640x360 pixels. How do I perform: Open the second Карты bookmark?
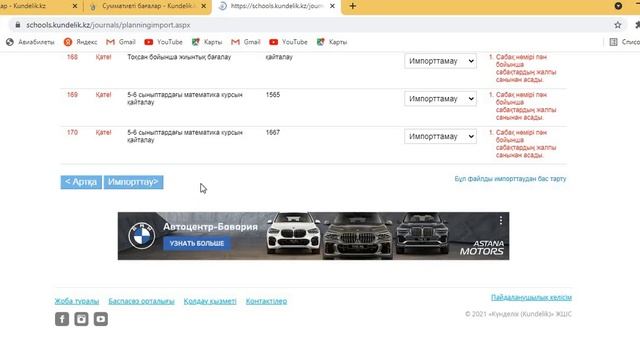click(332, 42)
